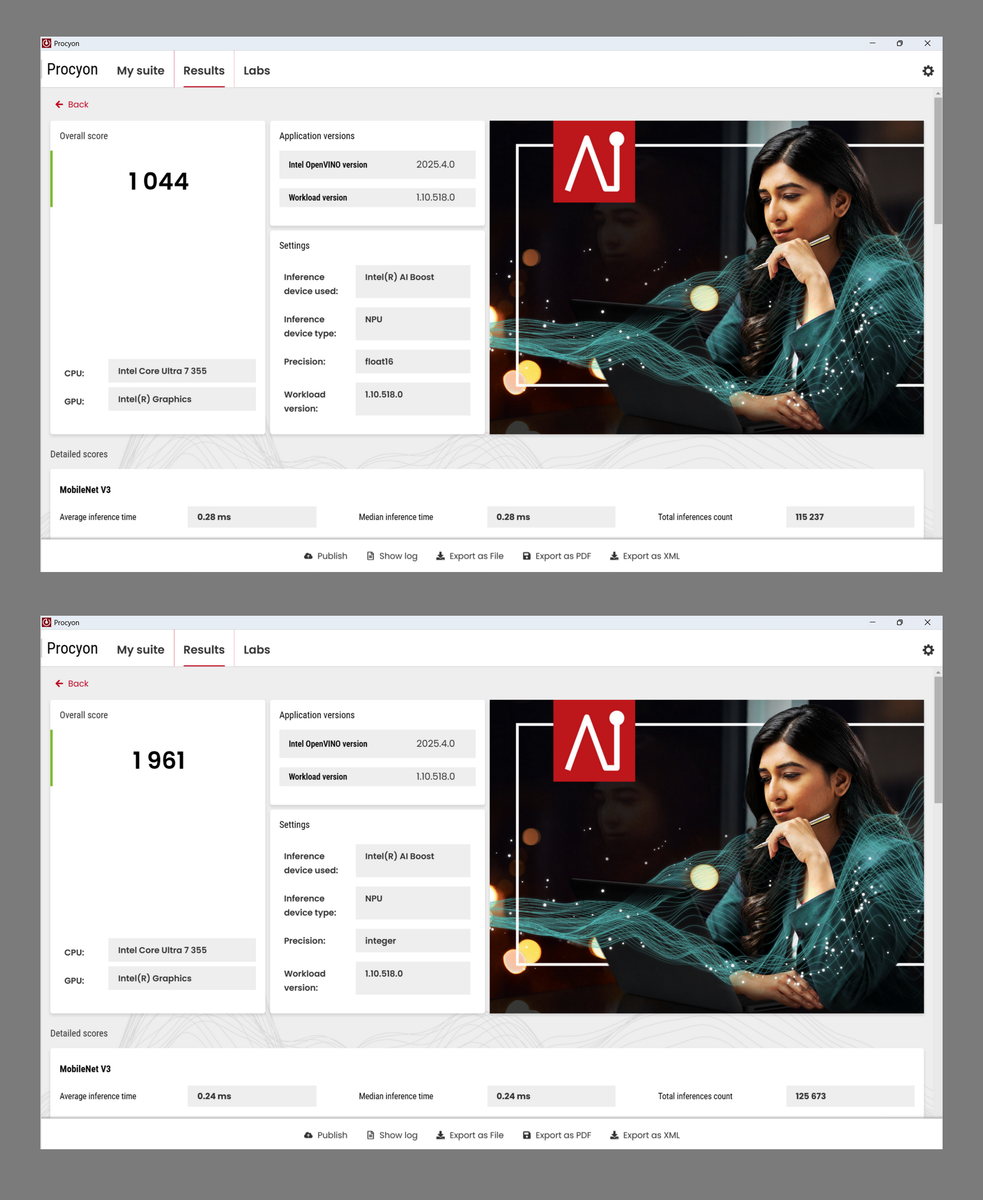Click AI benchmark banner image in bottom window
983x1200 pixels.
click(x=707, y=856)
